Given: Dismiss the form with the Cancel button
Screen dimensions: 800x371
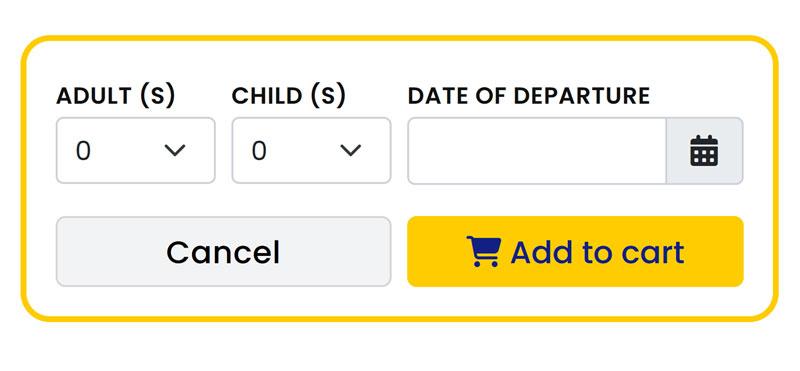Looking at the screenshot, I should (223, 252).
